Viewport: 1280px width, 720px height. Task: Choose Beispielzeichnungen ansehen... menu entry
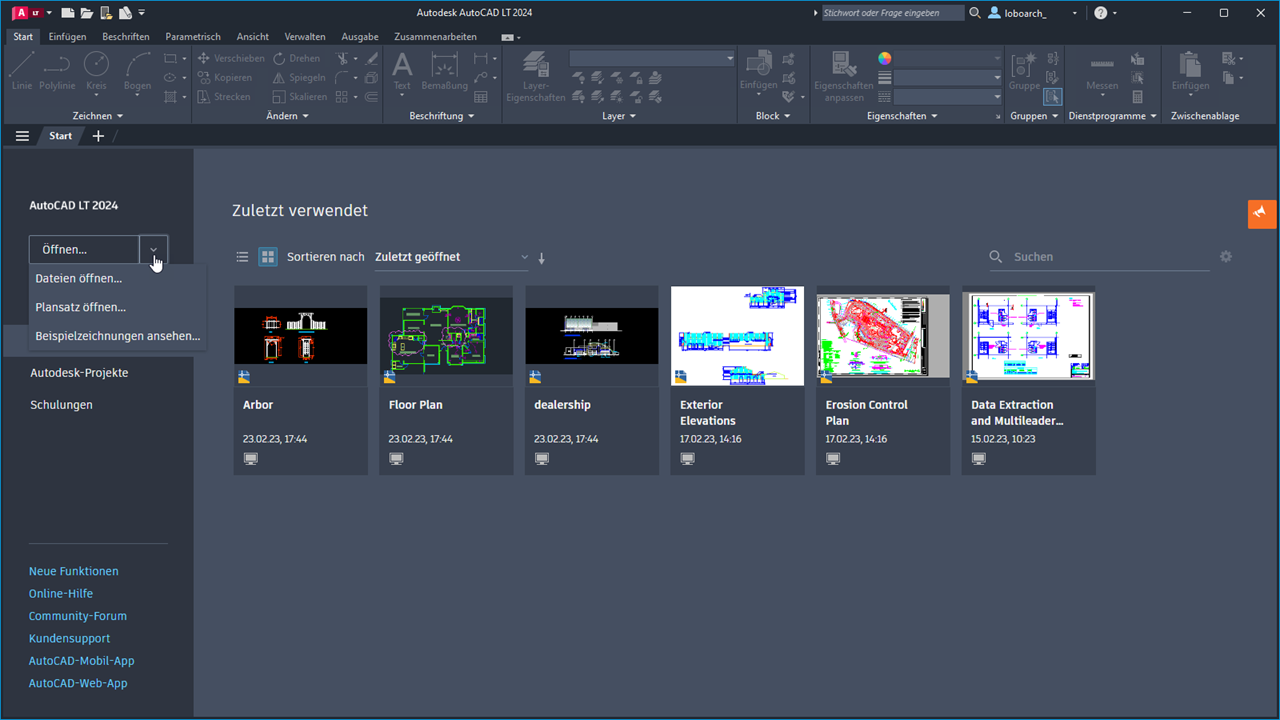pos(117,336)
